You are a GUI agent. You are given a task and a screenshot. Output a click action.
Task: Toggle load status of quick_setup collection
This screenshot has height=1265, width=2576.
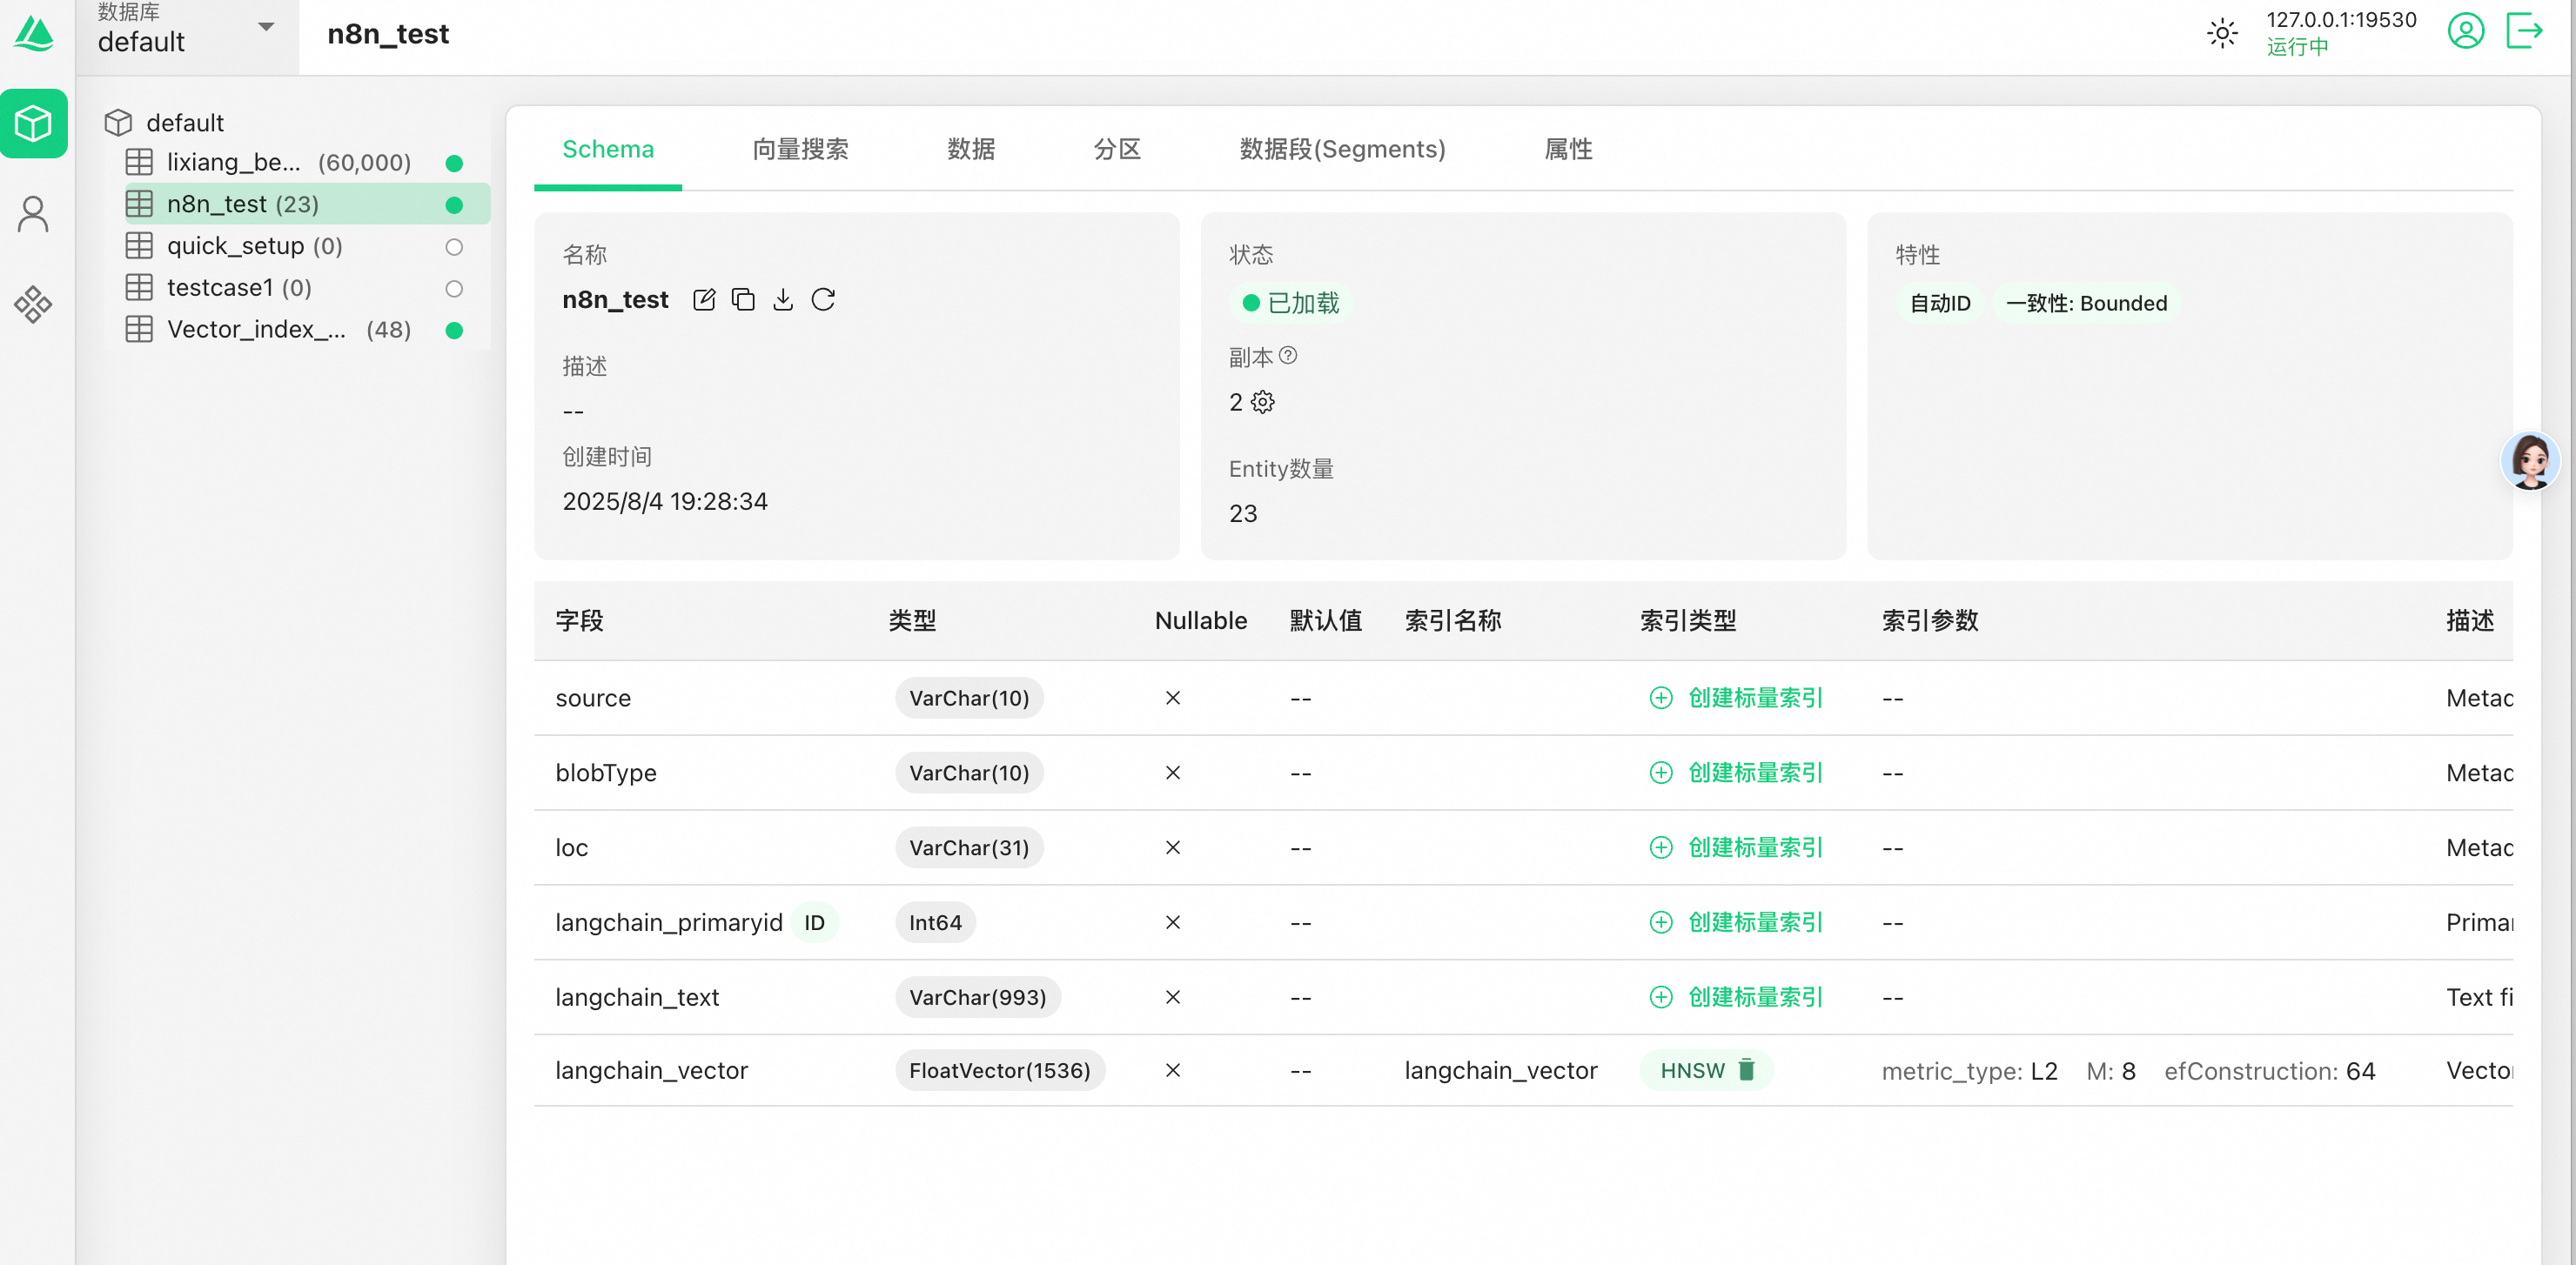point(454,247)
